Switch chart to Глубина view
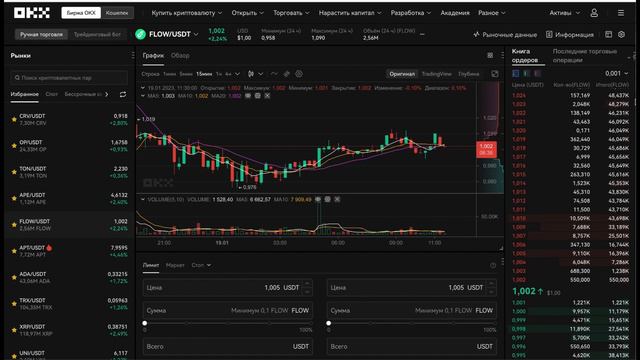Screen dimensions: 640x360 tap(469, 74)
